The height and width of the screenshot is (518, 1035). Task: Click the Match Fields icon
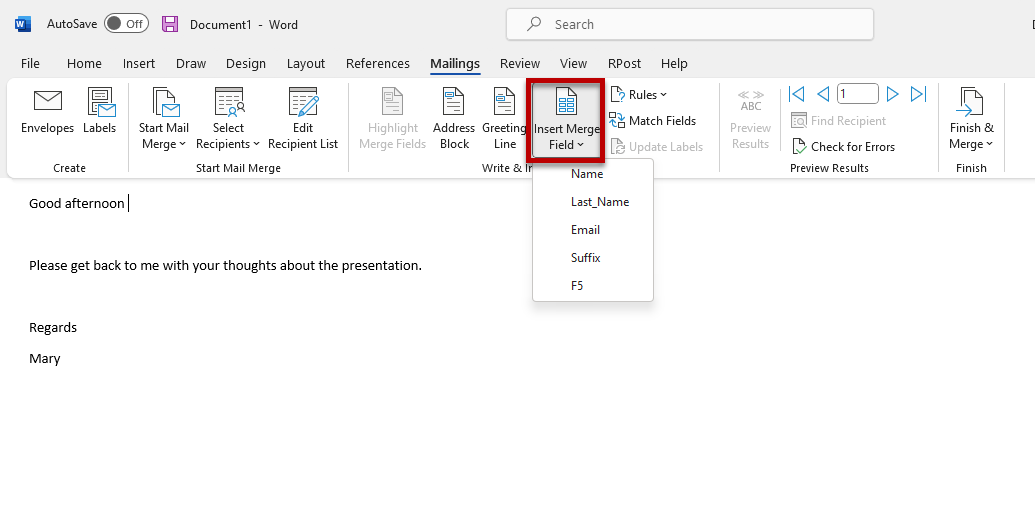pos(617,121)
